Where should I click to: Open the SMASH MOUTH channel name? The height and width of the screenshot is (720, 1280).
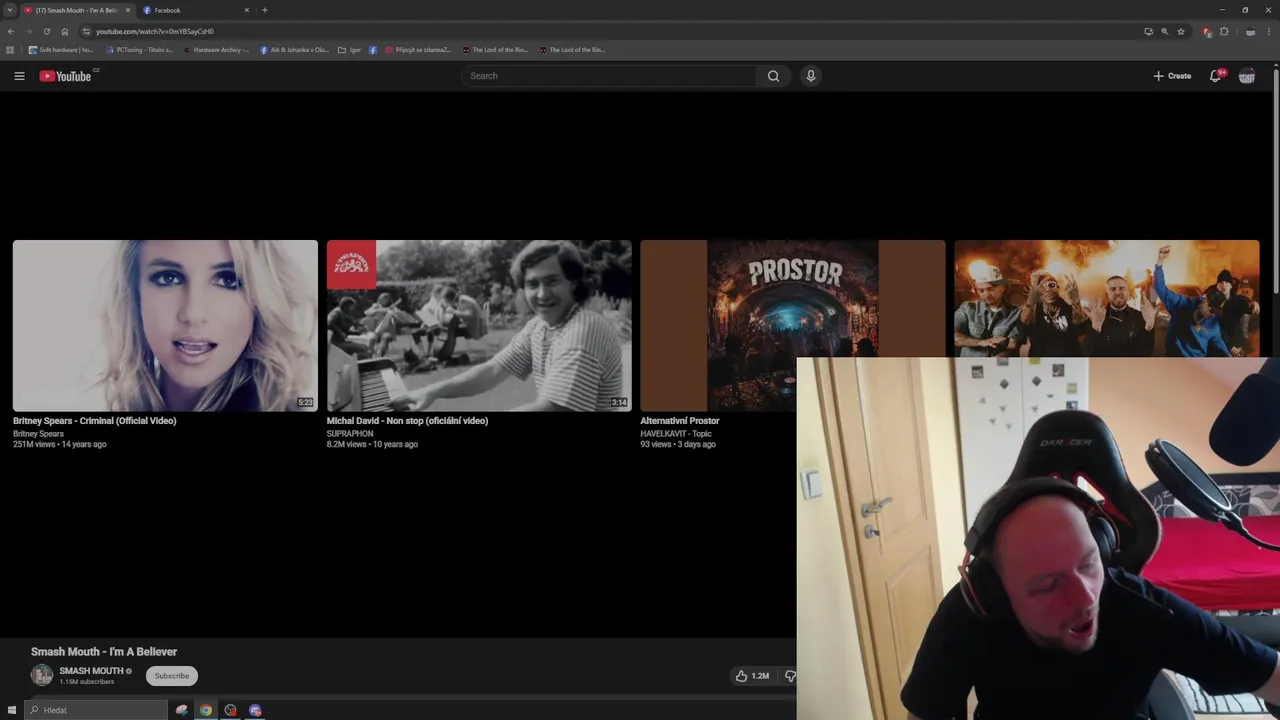point(91,671)
